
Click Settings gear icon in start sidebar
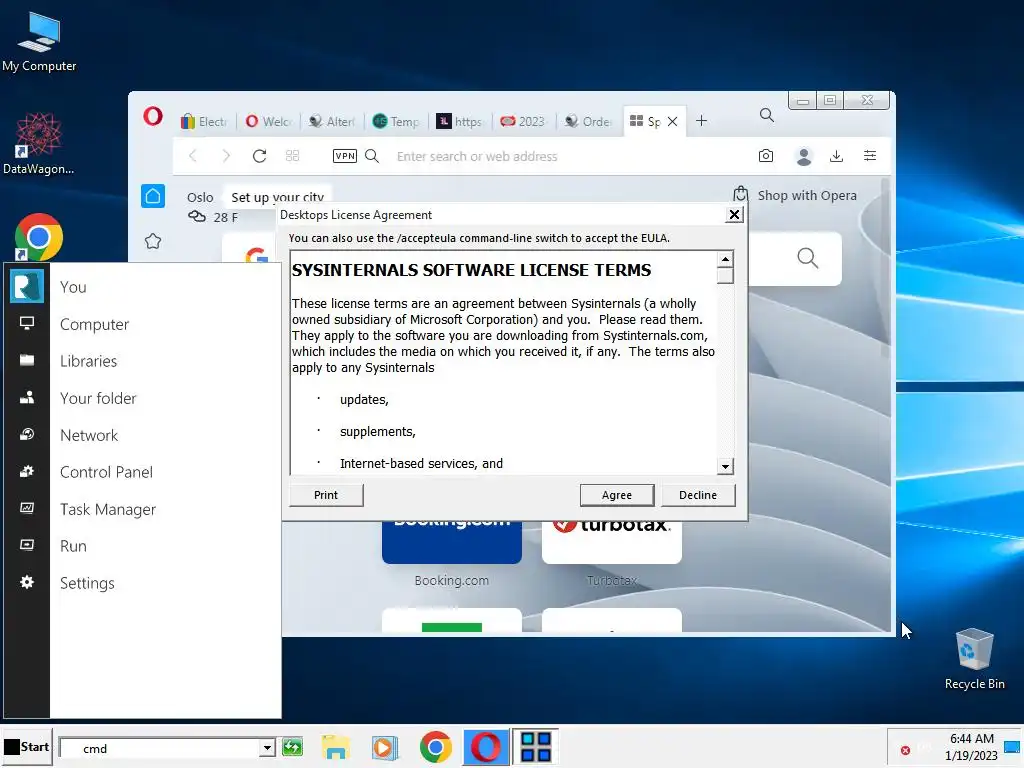click(x=27, y=582)
